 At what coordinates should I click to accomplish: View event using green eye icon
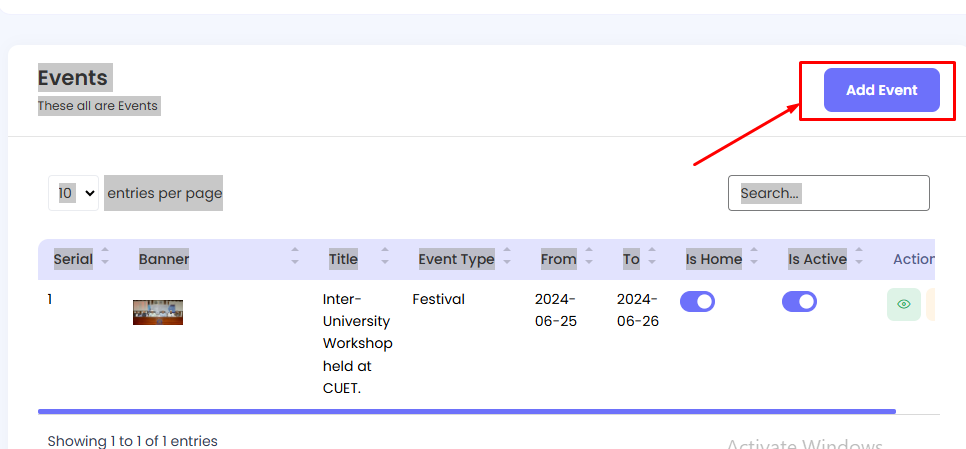click(903, 304)
